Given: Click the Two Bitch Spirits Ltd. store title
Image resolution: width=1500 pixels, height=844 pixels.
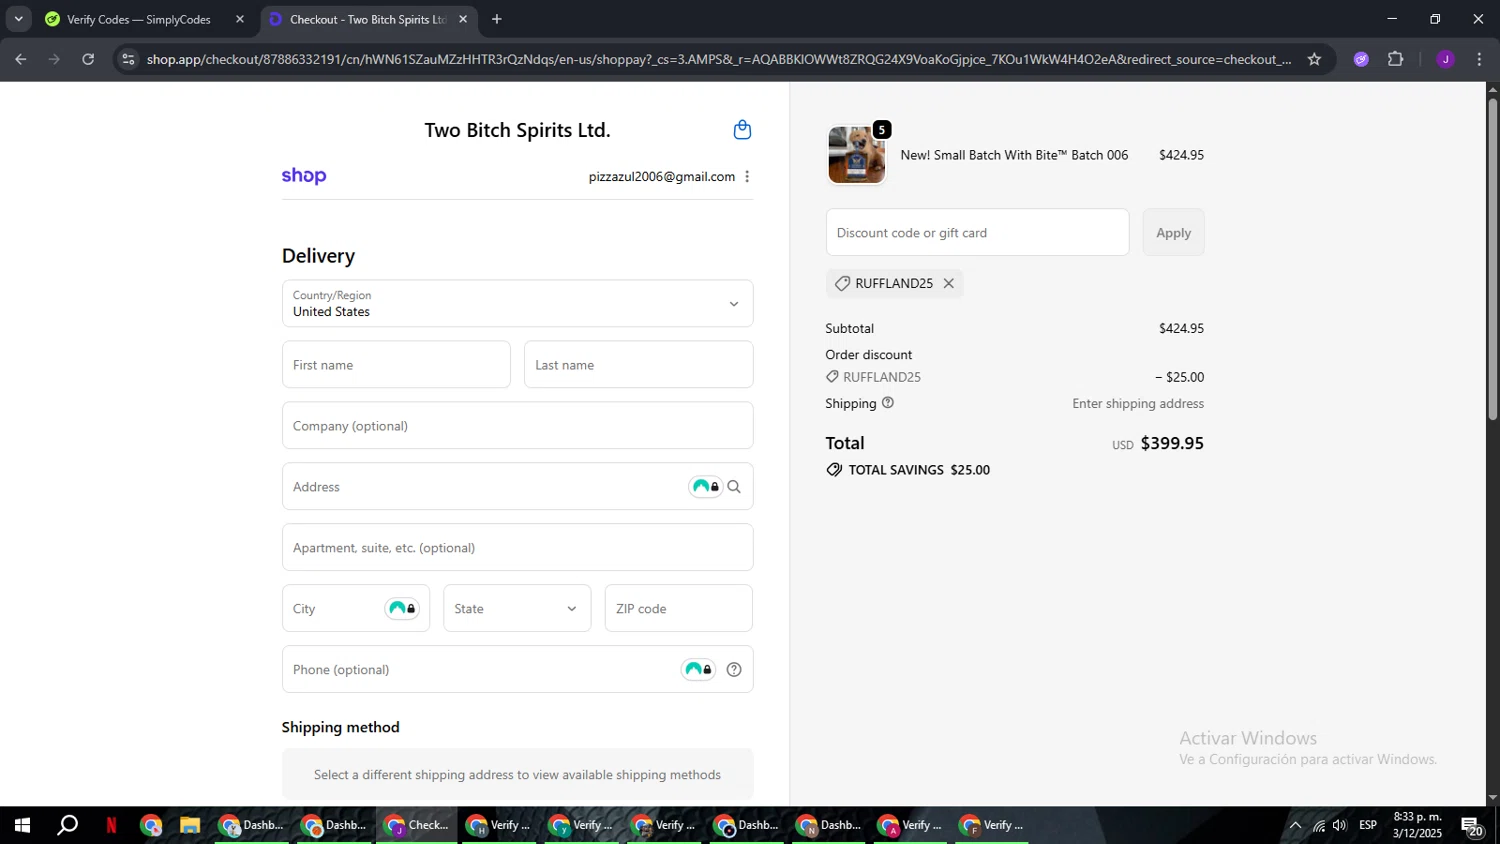Looking at the screenshot, I should point(517,130).
